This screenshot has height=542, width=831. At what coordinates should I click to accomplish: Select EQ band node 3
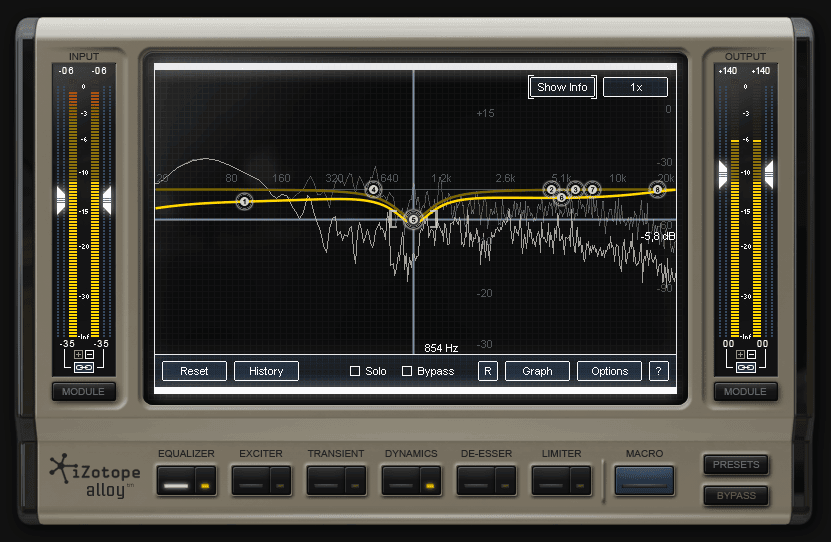pyautogui.click(x=575, y=189)
